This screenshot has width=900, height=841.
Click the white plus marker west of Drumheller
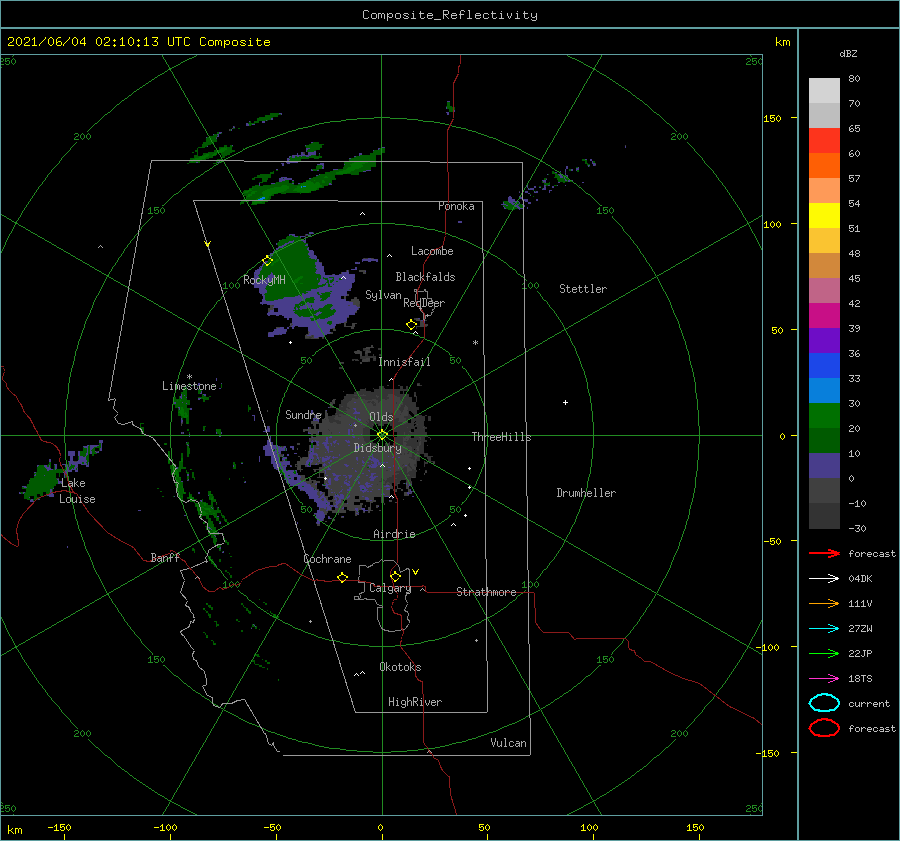pyautogui.click(x=565, y=402)
